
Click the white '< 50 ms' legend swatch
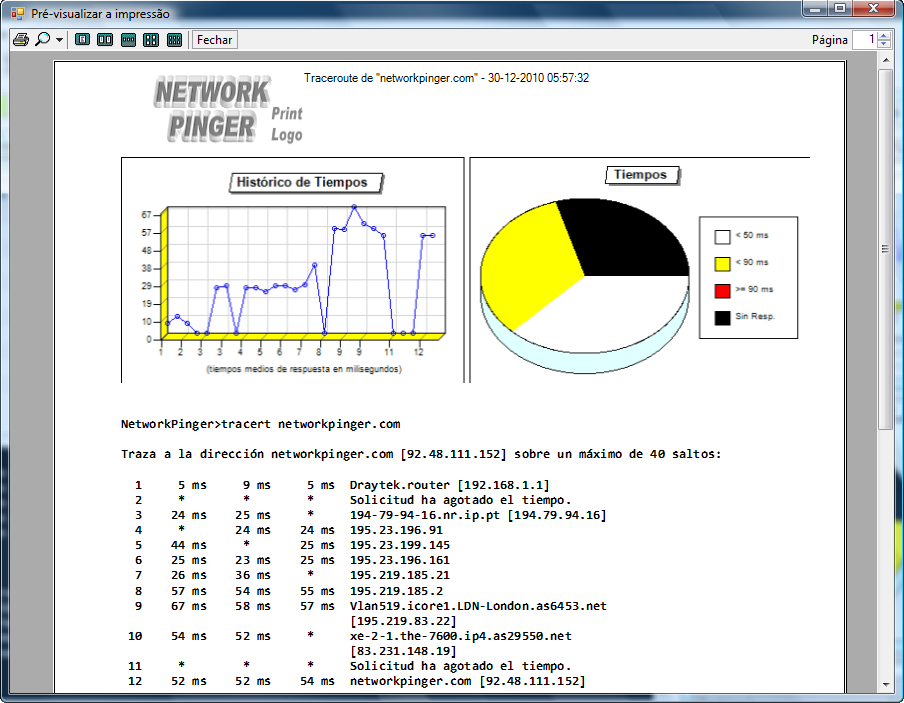[722, 236]
